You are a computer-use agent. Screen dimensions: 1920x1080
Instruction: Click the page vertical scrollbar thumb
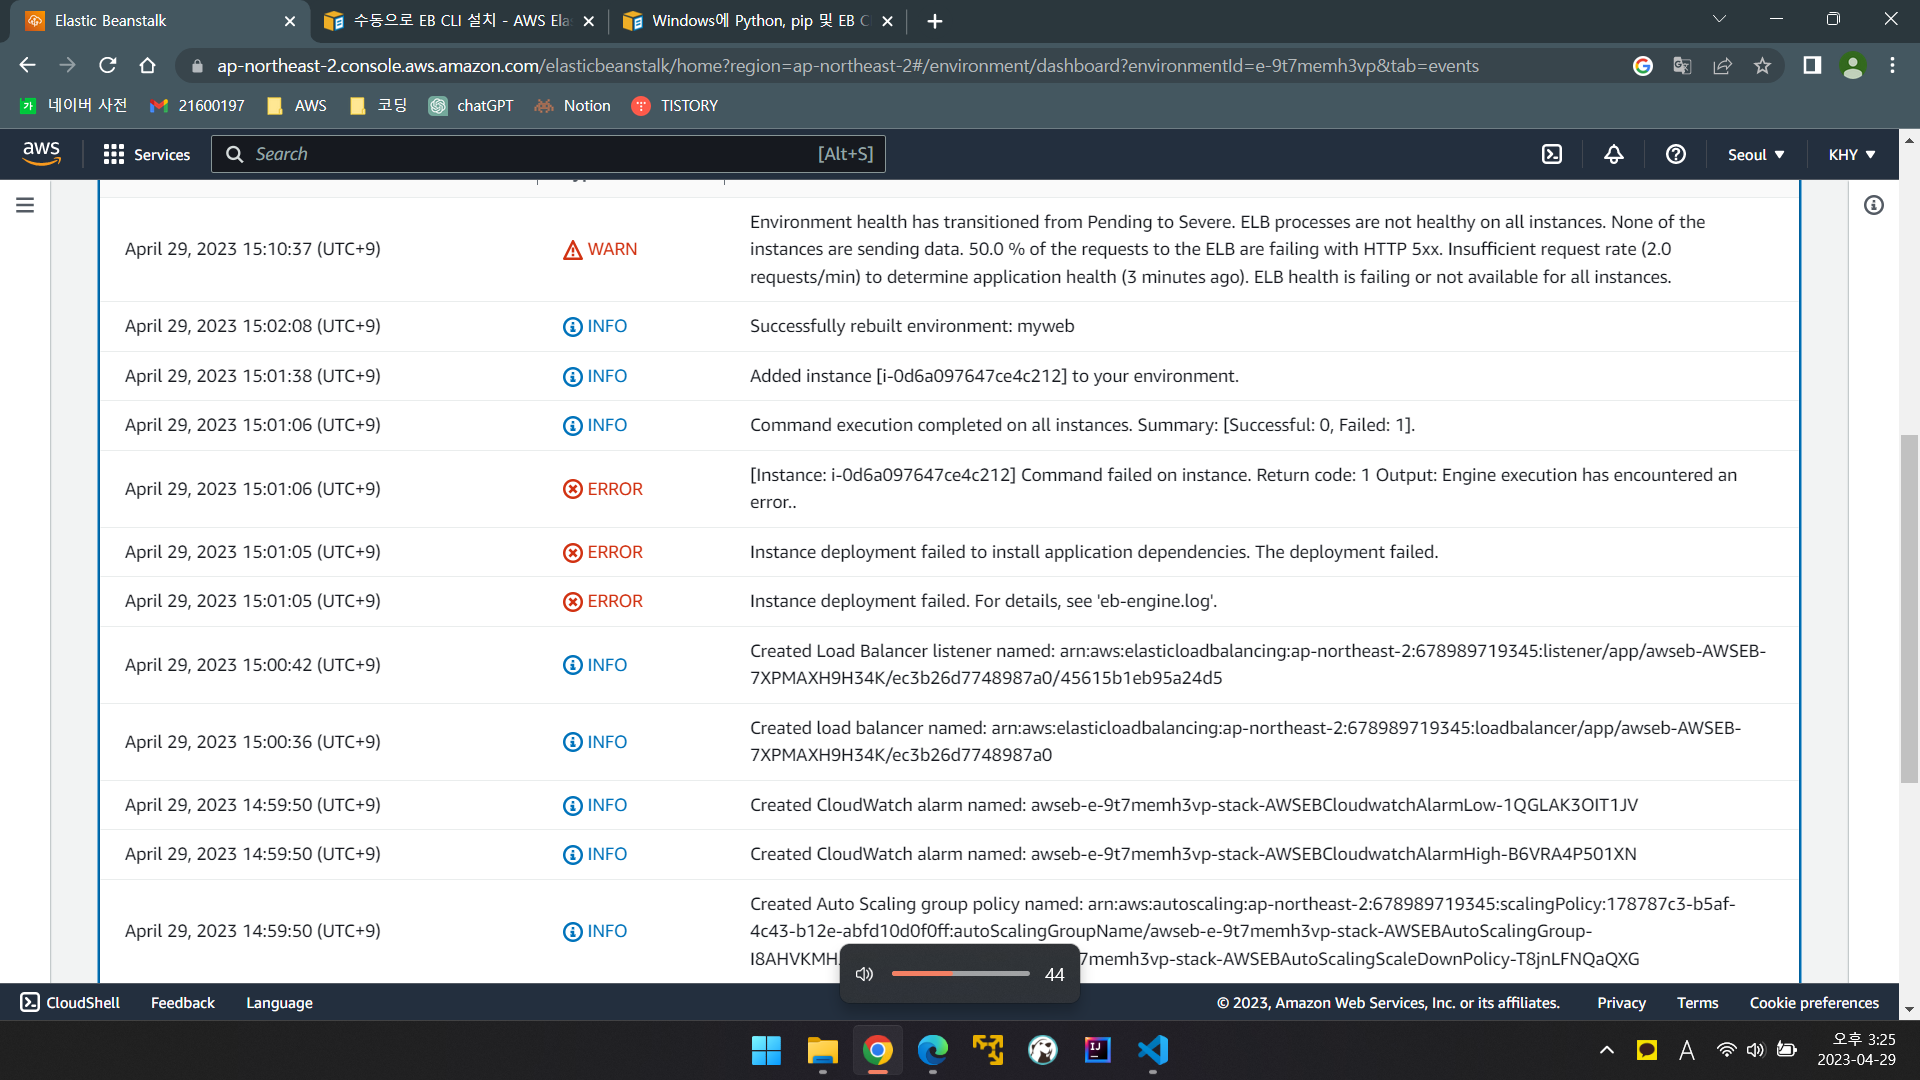(1909, 608)
